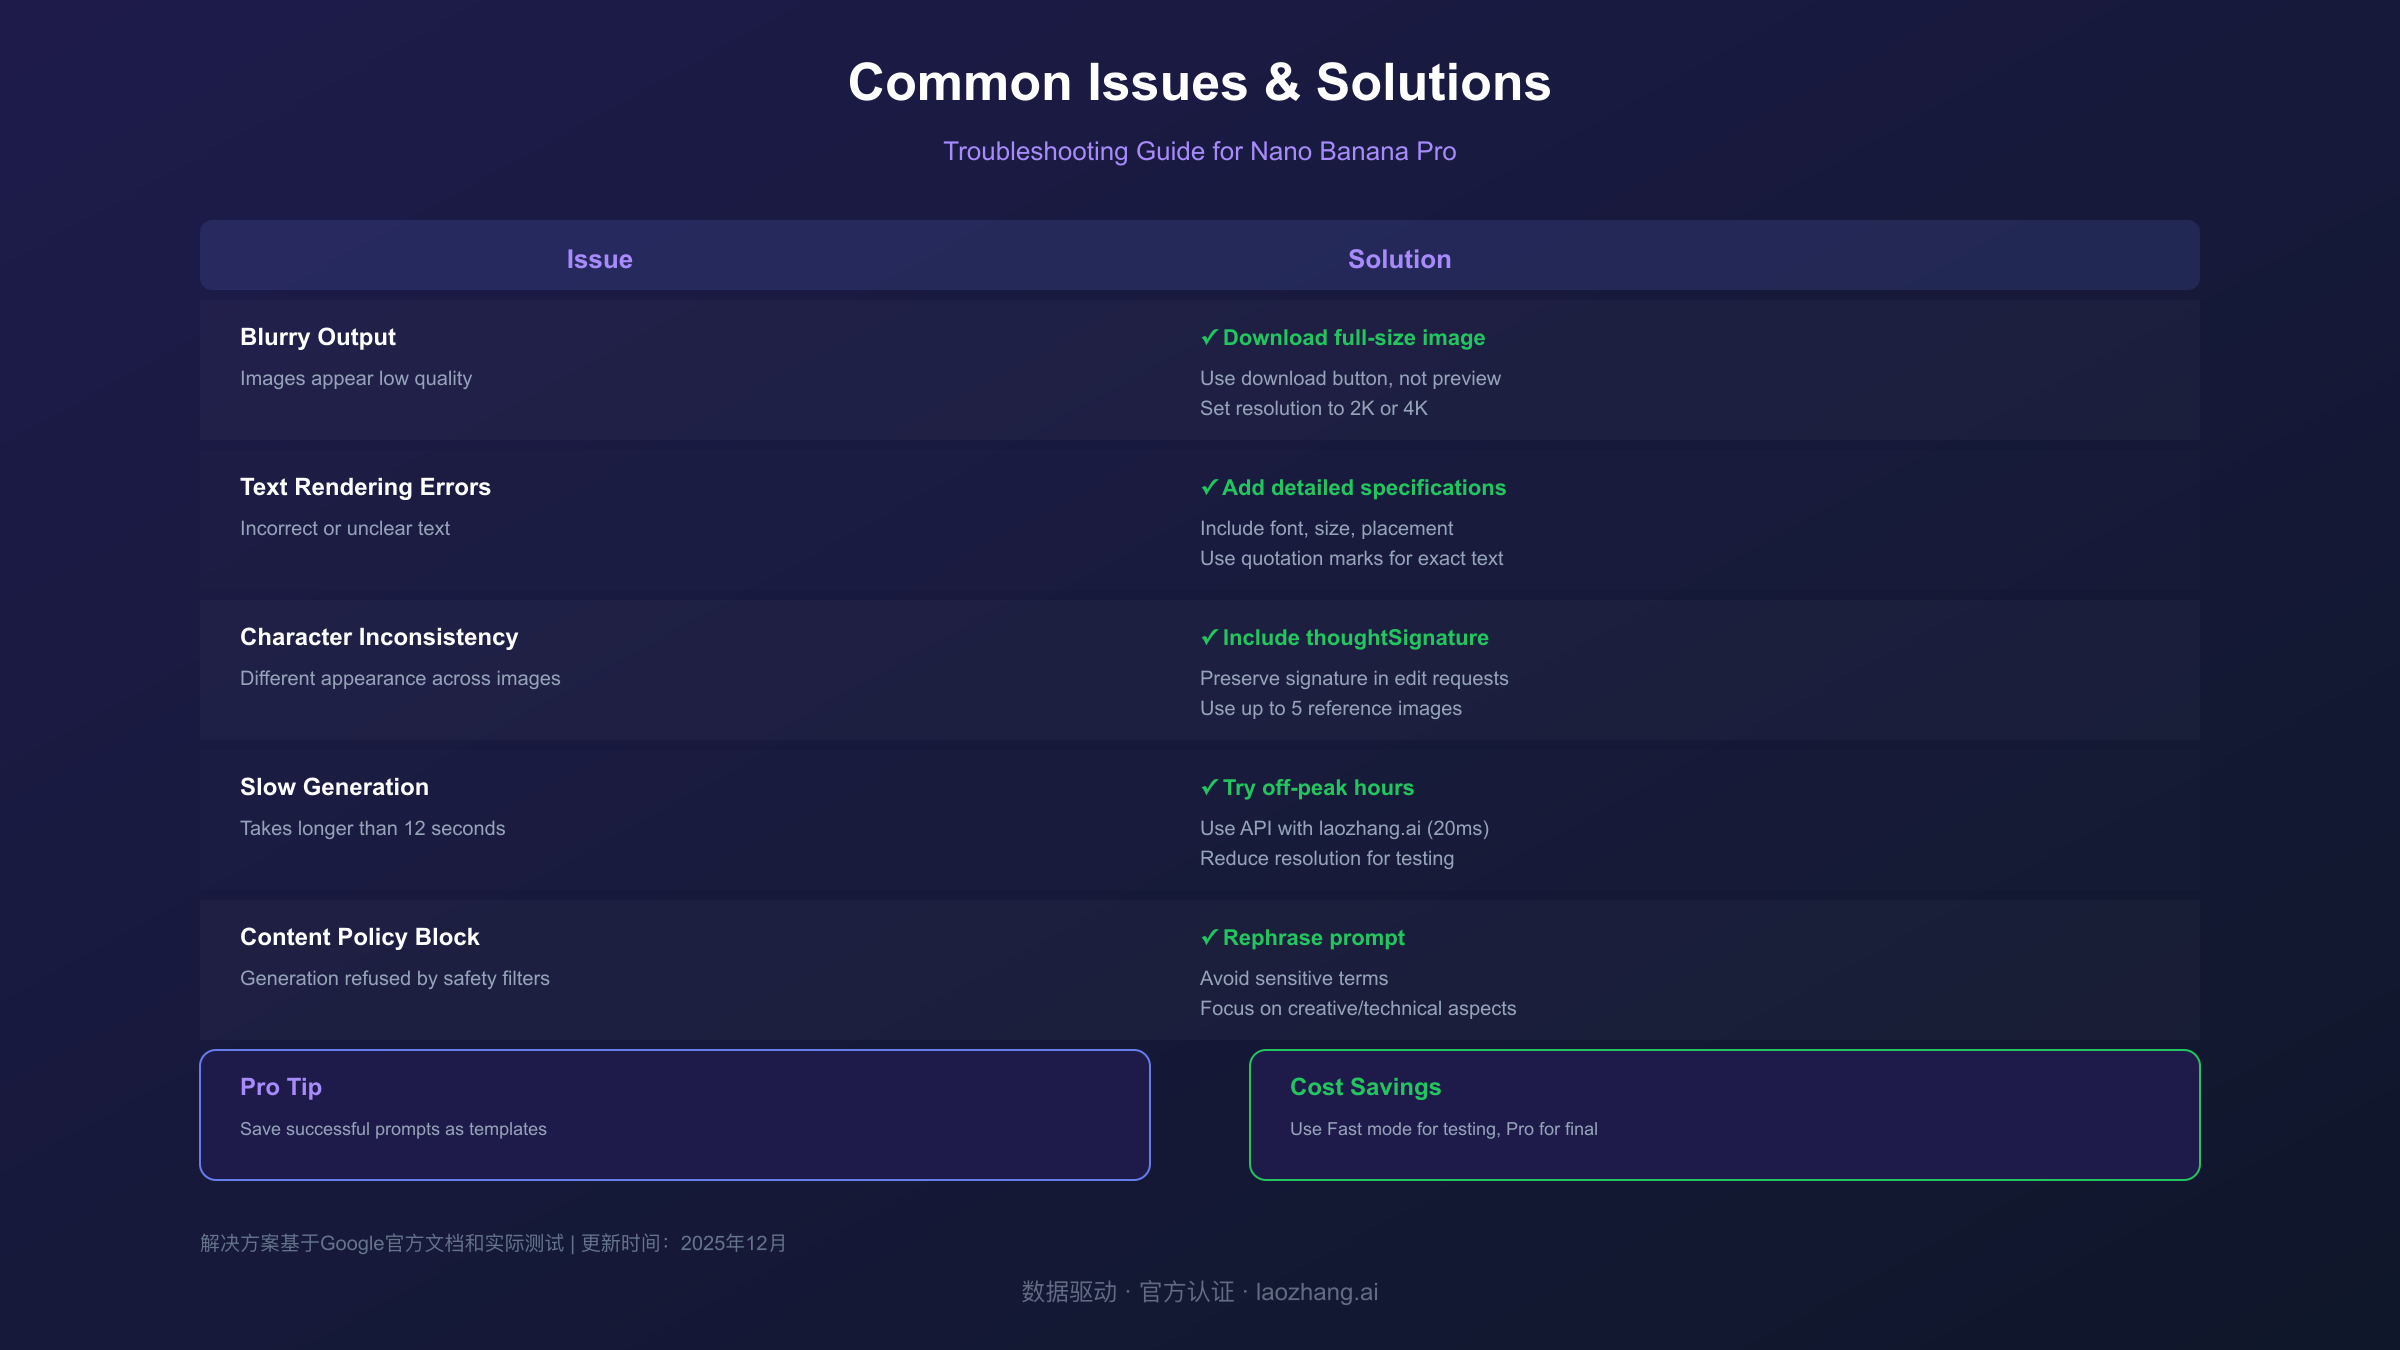Viewport: 2400px width, 1350px height.
Task: Select the 'Solution' column header
Action: tap(1399, 258)
